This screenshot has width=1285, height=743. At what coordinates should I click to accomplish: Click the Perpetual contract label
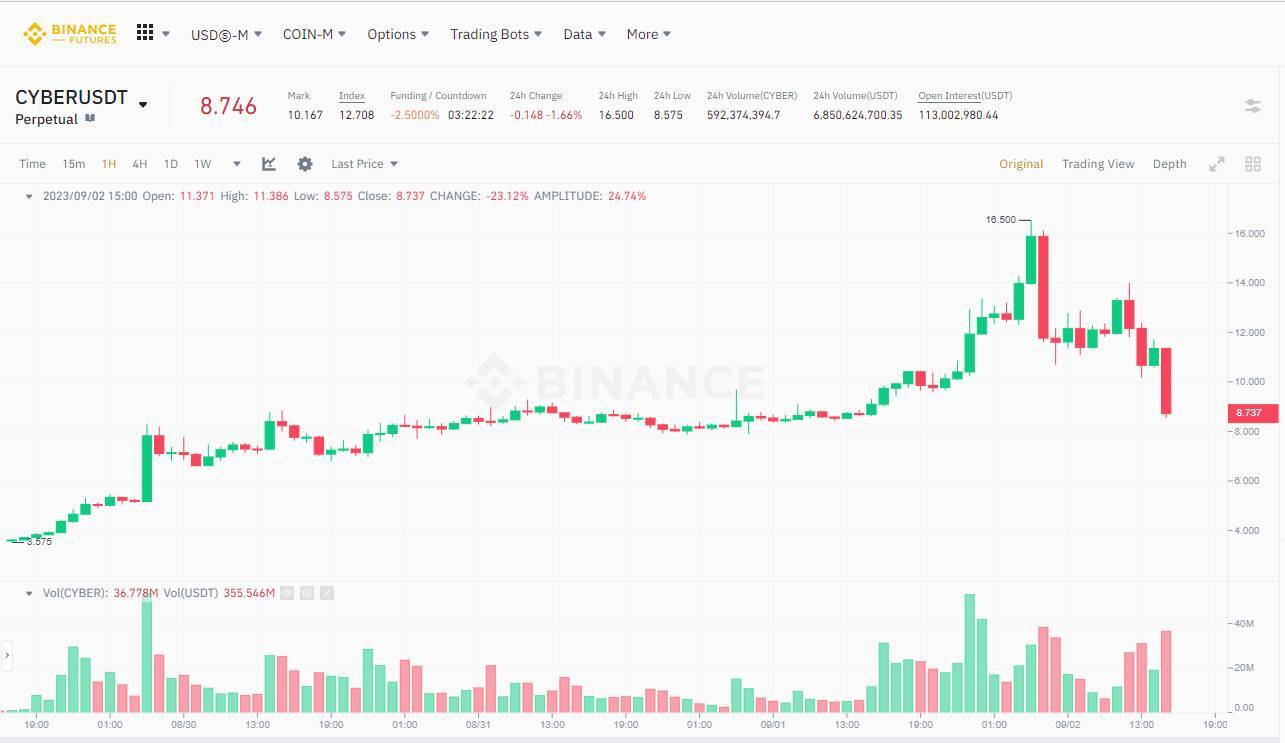[46, 119]
